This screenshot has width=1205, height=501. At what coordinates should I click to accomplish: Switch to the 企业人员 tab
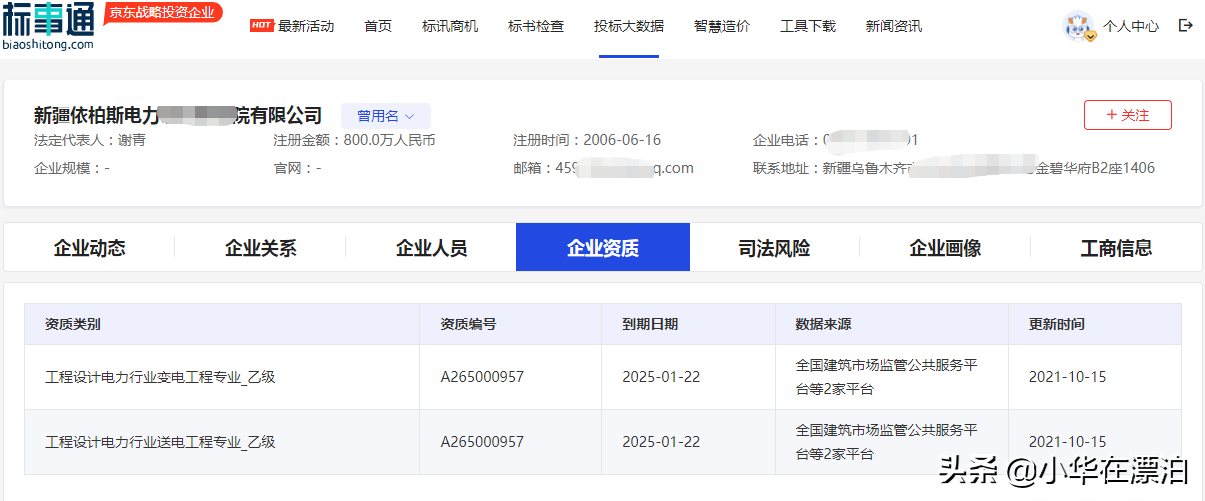click(432, 248)
